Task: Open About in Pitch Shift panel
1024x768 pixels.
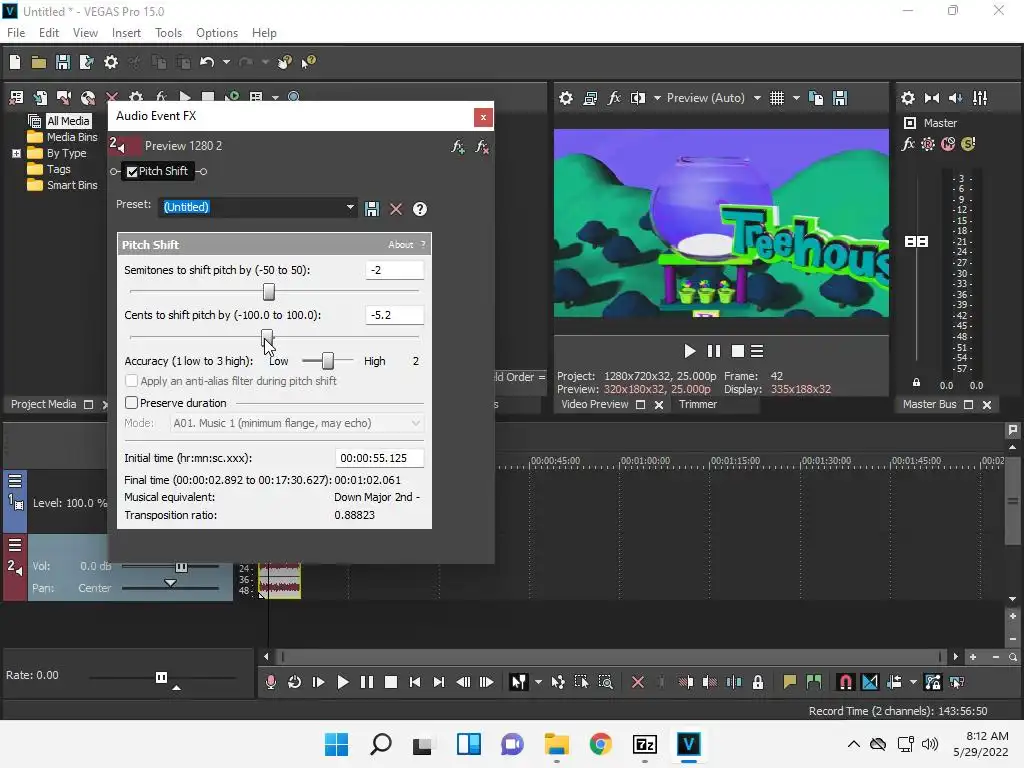Action: 400,245
